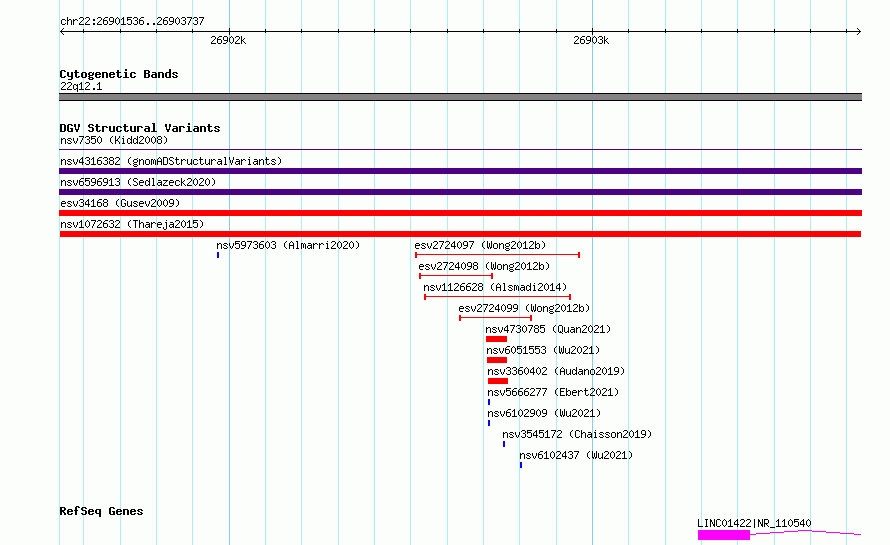Click the esv34168 red variant bar
This screenshot has height=545, width=890.
(x=460, y=213)
